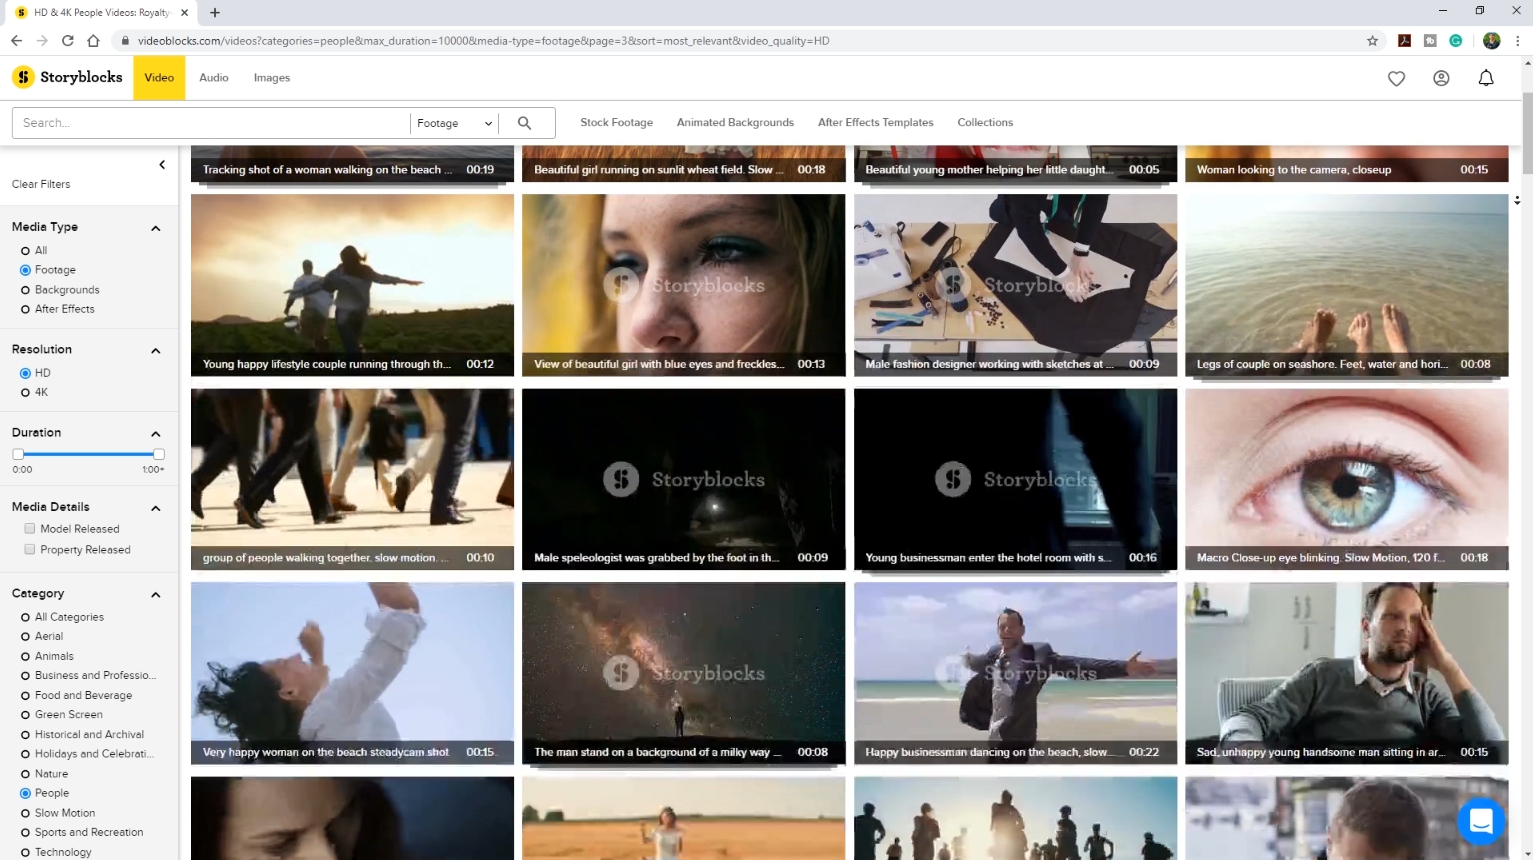
Task: Open legs of couple on seashore video
Action: pos(1346,285)
